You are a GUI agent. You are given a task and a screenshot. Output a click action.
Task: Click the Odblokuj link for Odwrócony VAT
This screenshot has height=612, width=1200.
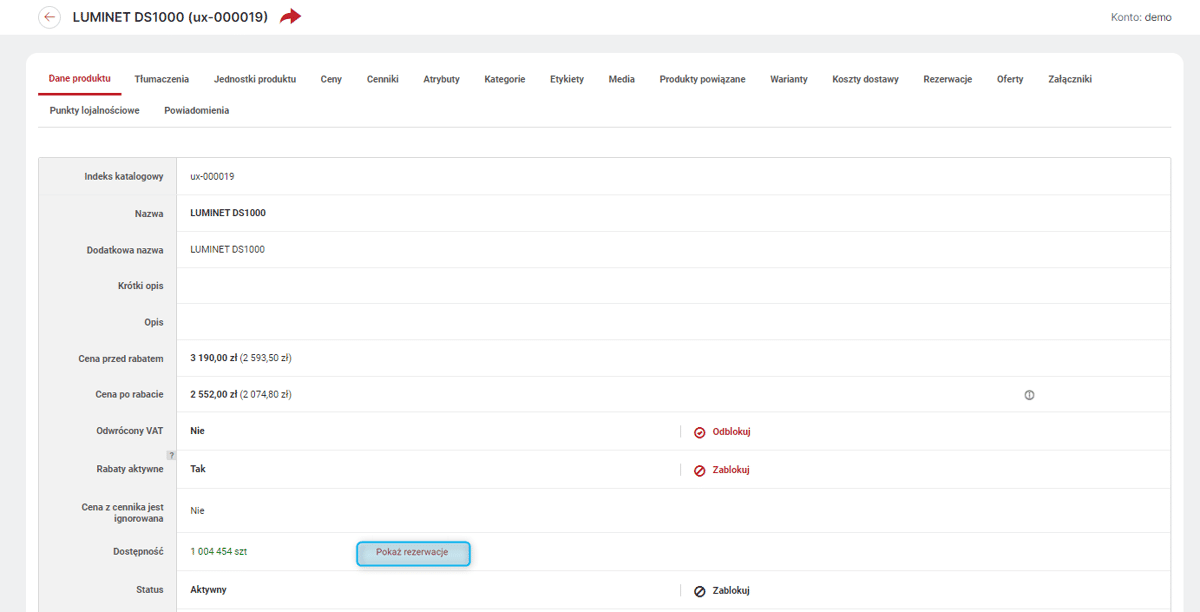tap(731, 432)
